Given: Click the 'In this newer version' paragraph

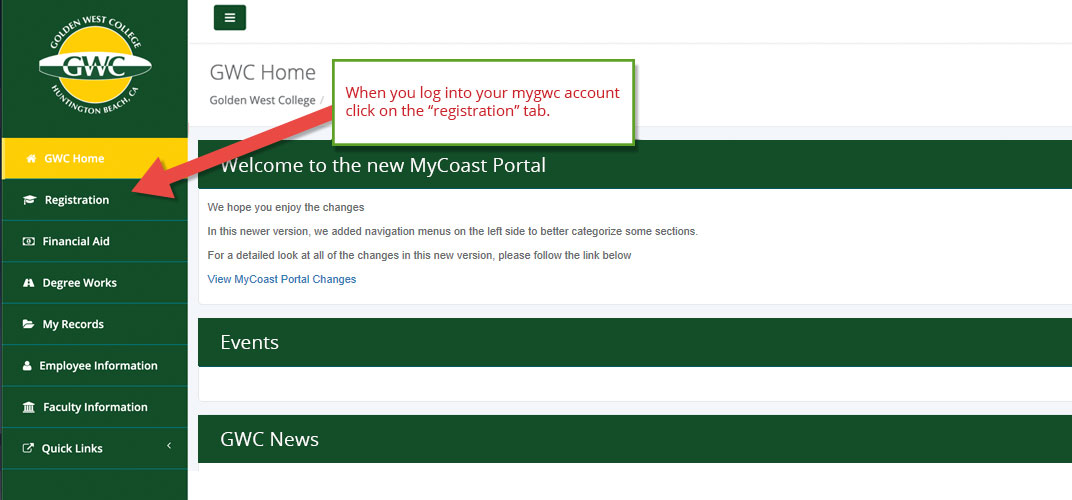Looking at the screenshot, I should coord(453,231).
